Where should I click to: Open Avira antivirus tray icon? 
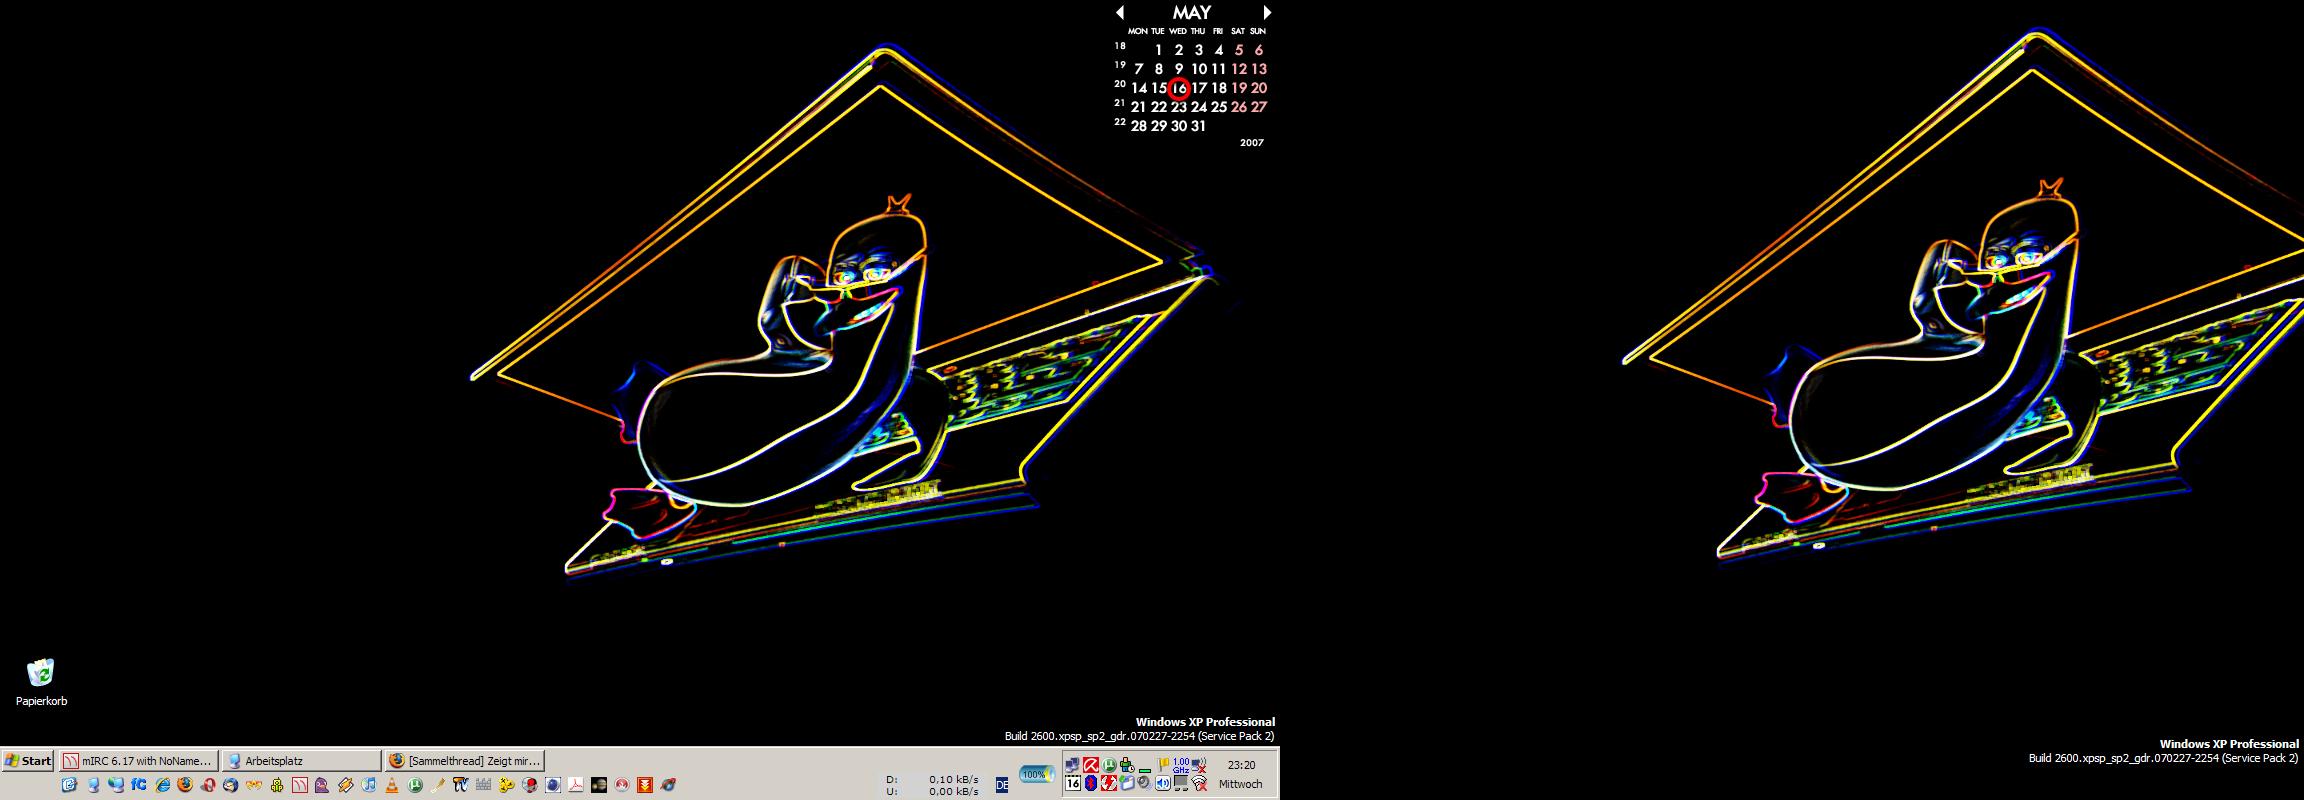pos(1091,765)
